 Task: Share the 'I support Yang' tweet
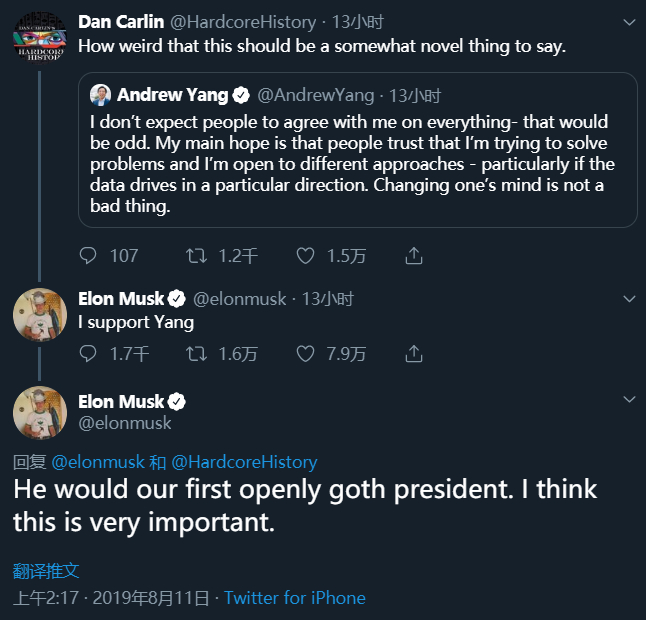413,353
